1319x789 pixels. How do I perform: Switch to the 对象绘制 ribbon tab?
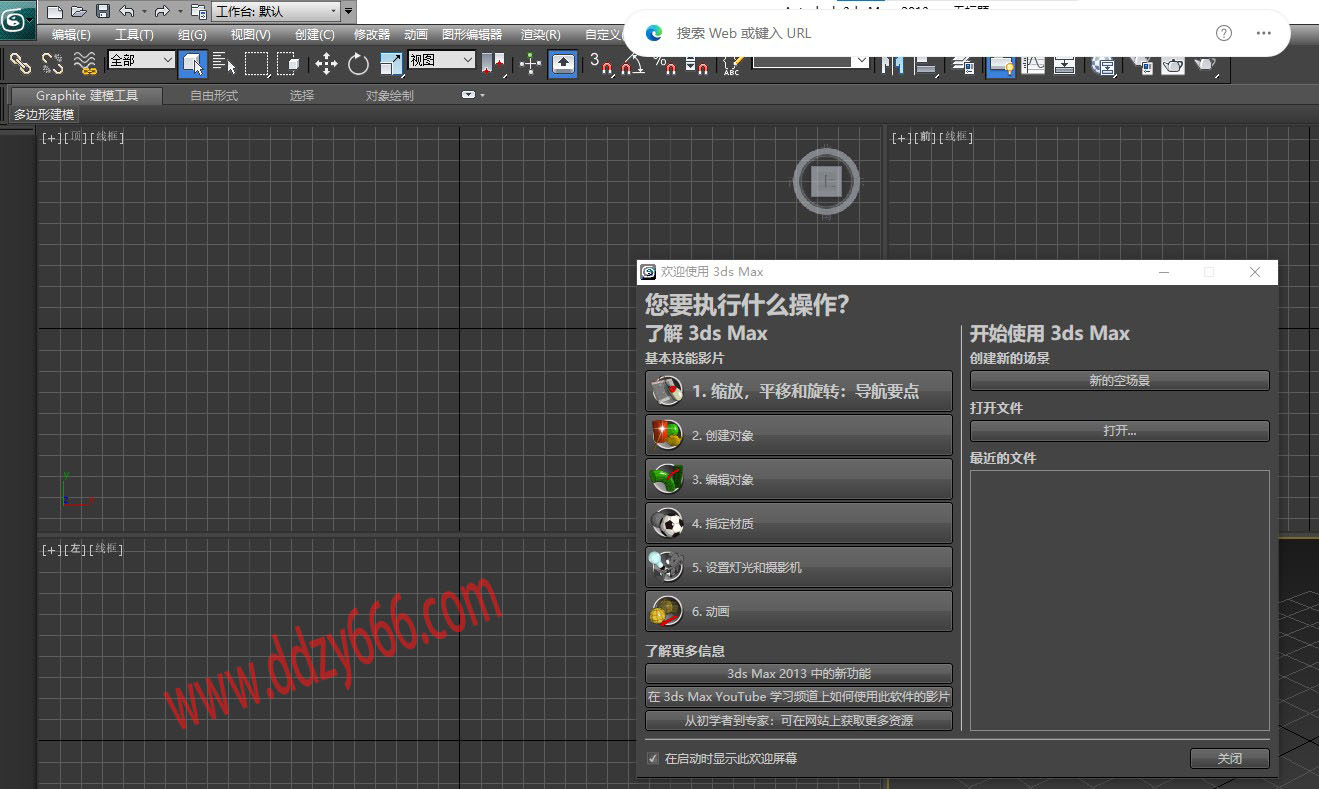click(389, 96)
